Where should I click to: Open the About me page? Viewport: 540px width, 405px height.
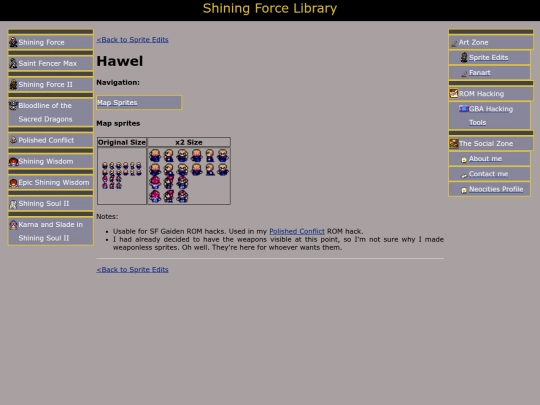[485, 159]
